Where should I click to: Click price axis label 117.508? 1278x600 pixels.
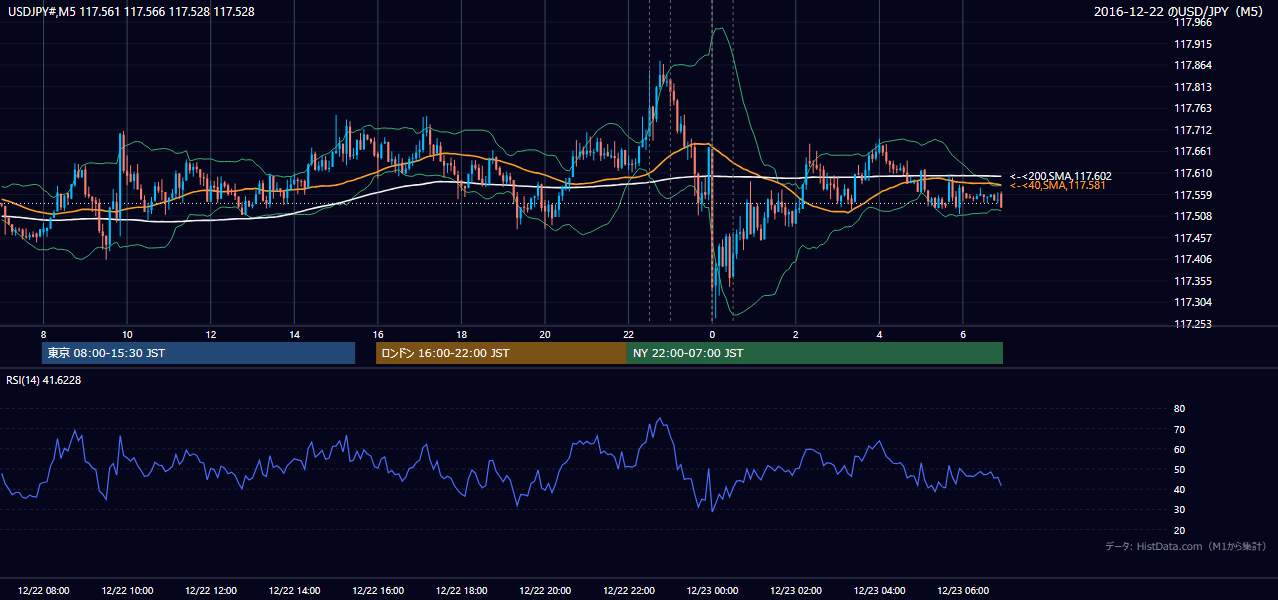(1194, 216)
